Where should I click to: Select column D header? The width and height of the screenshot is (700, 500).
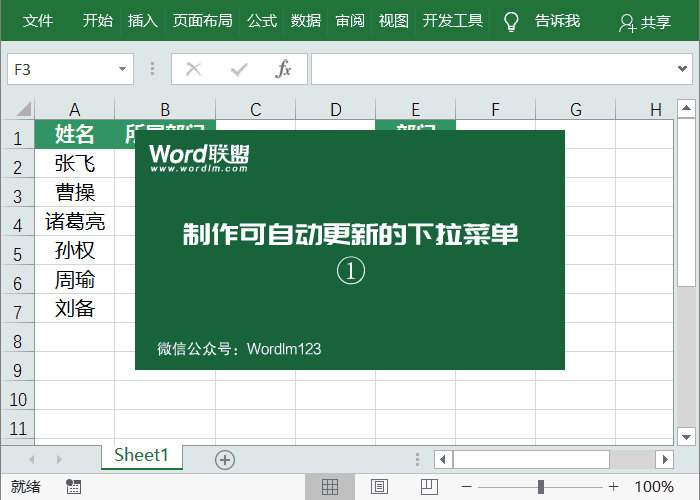[x=336, y=109]
